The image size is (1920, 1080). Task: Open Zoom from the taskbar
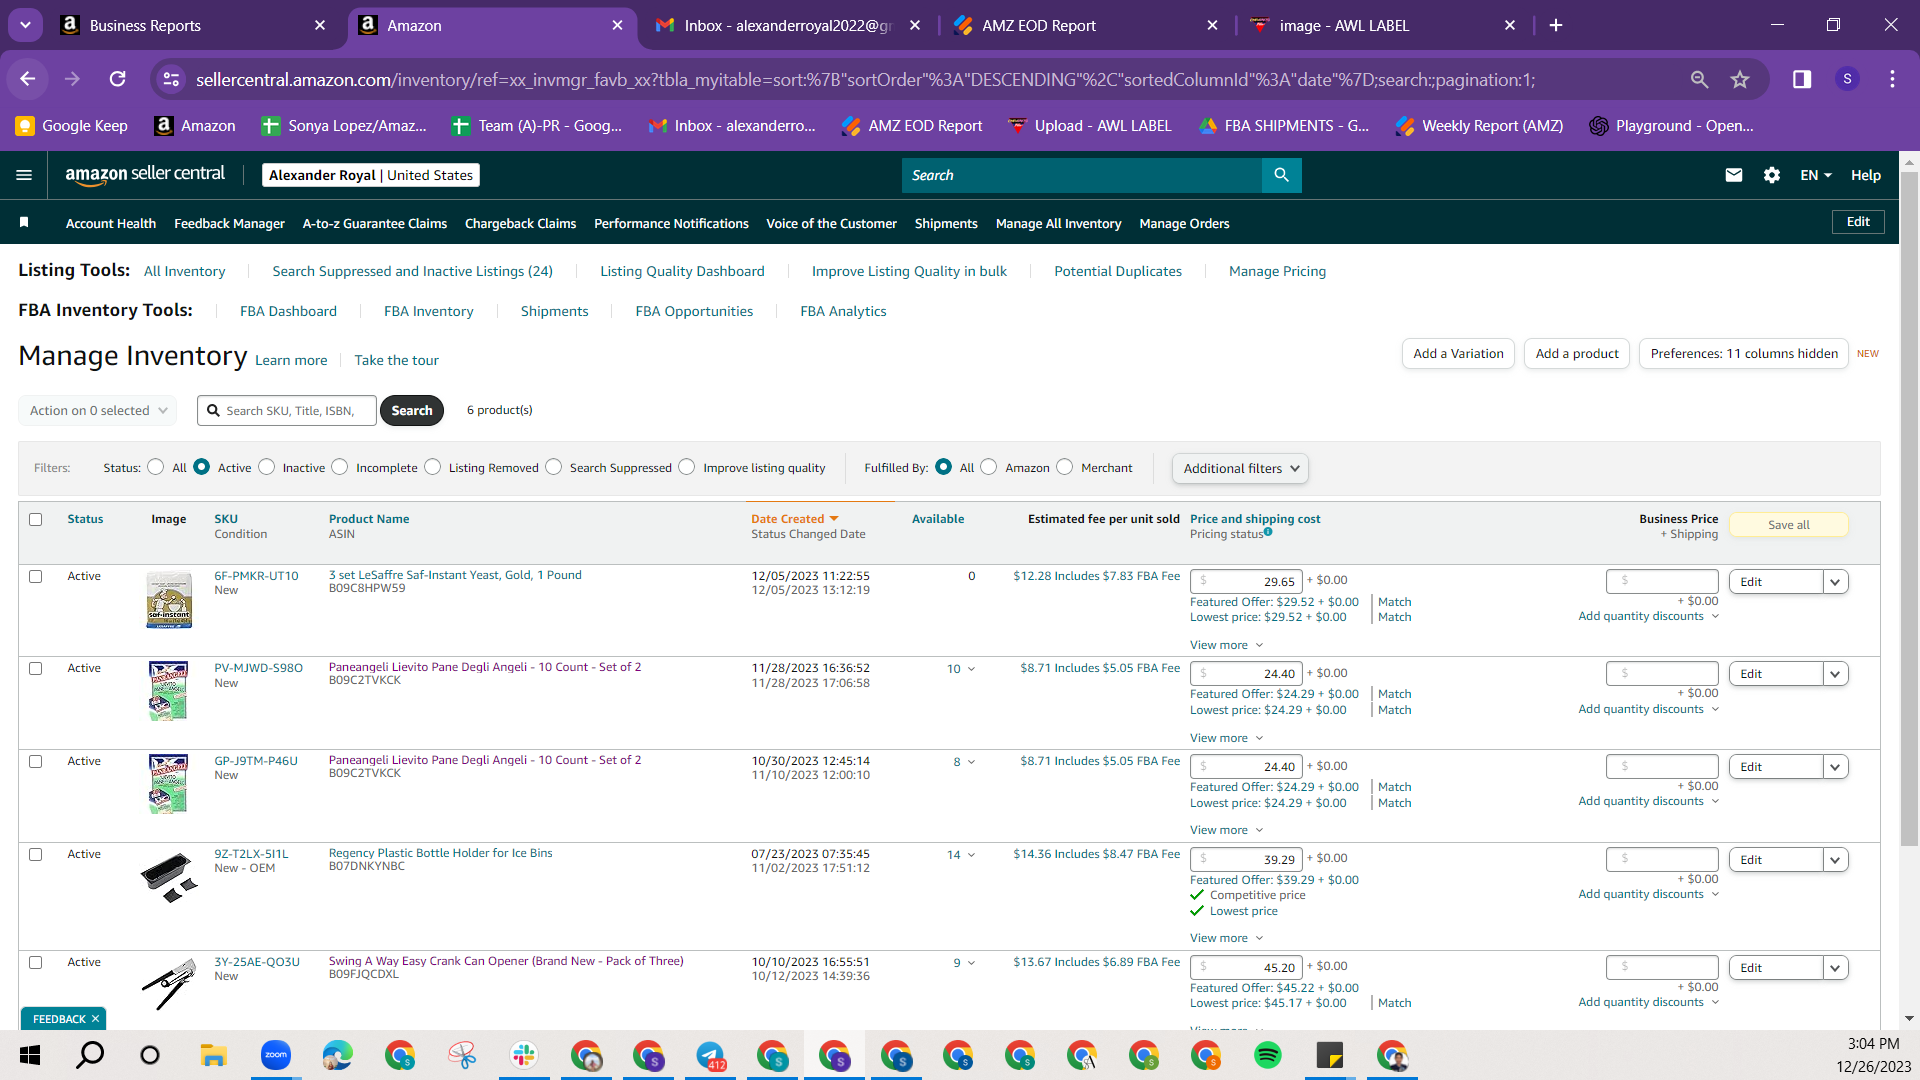(x=275, y=1055)
